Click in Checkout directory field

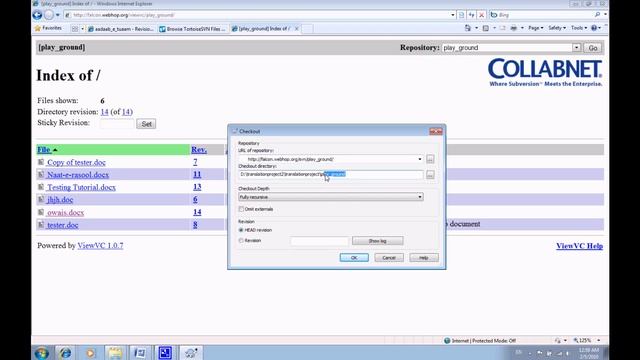point(331,174)
